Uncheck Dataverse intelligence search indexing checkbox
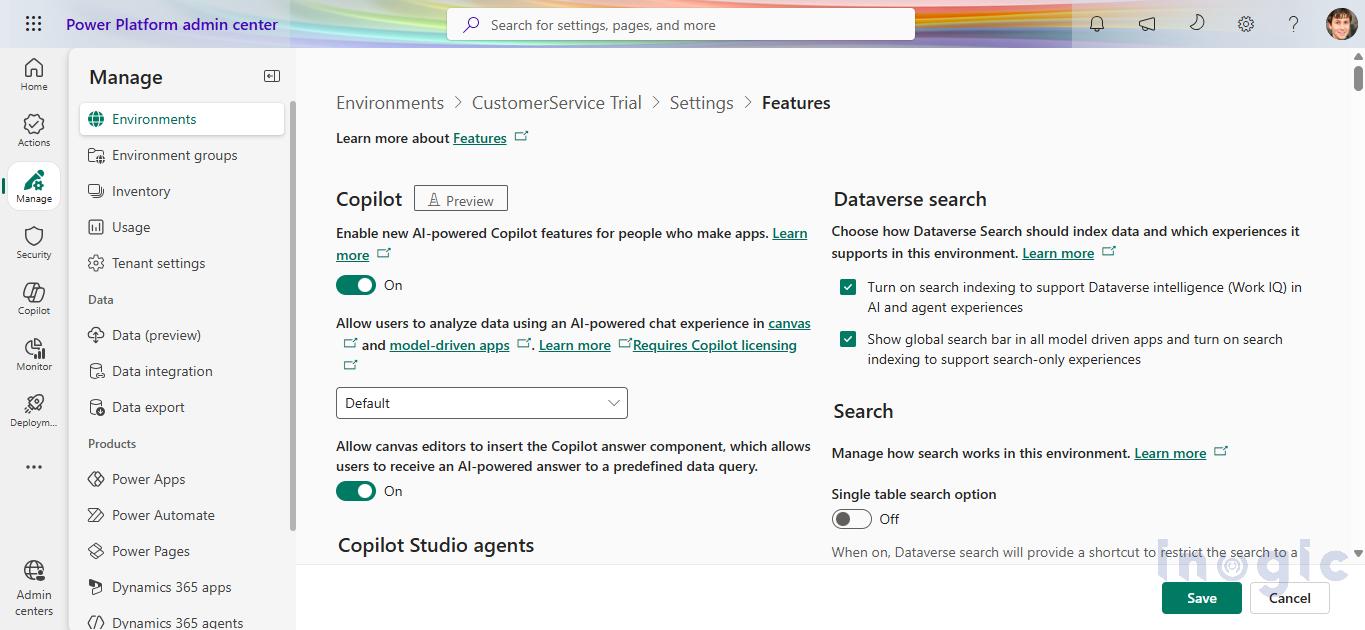Image resolution: width=1365 pixels, height=630 pixels. click(848, 287)
